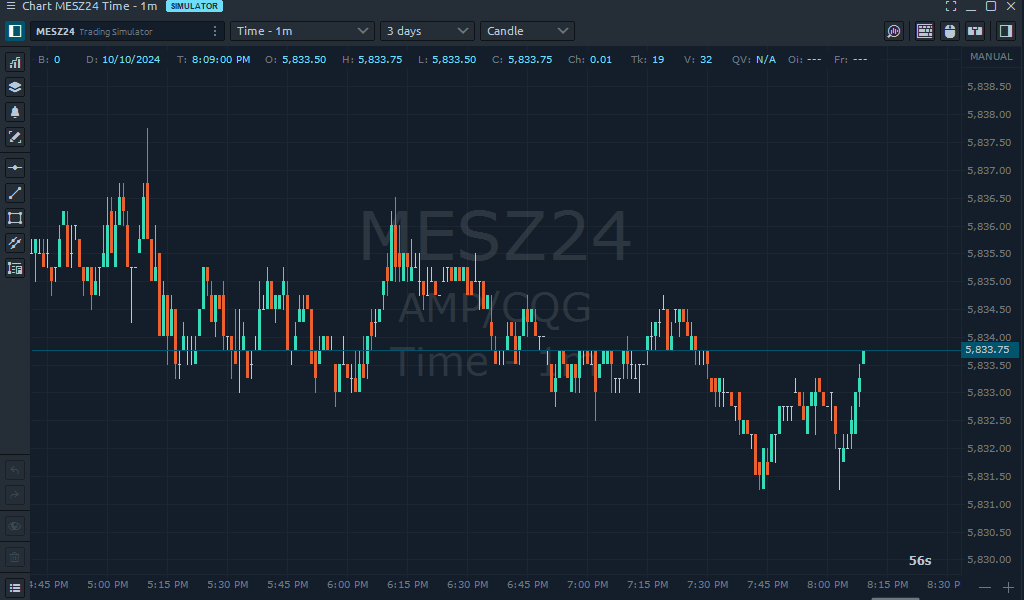Toggle drawings visibility eye icon

click(x=15, y=525)
